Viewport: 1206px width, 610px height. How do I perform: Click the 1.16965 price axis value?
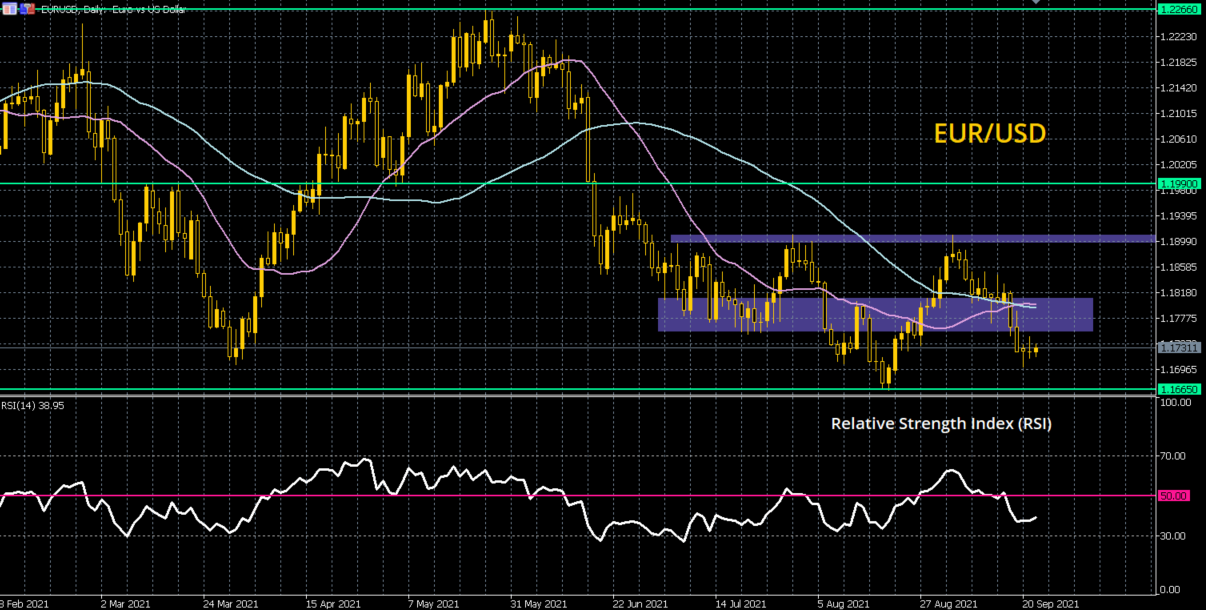coord(1178,370)
